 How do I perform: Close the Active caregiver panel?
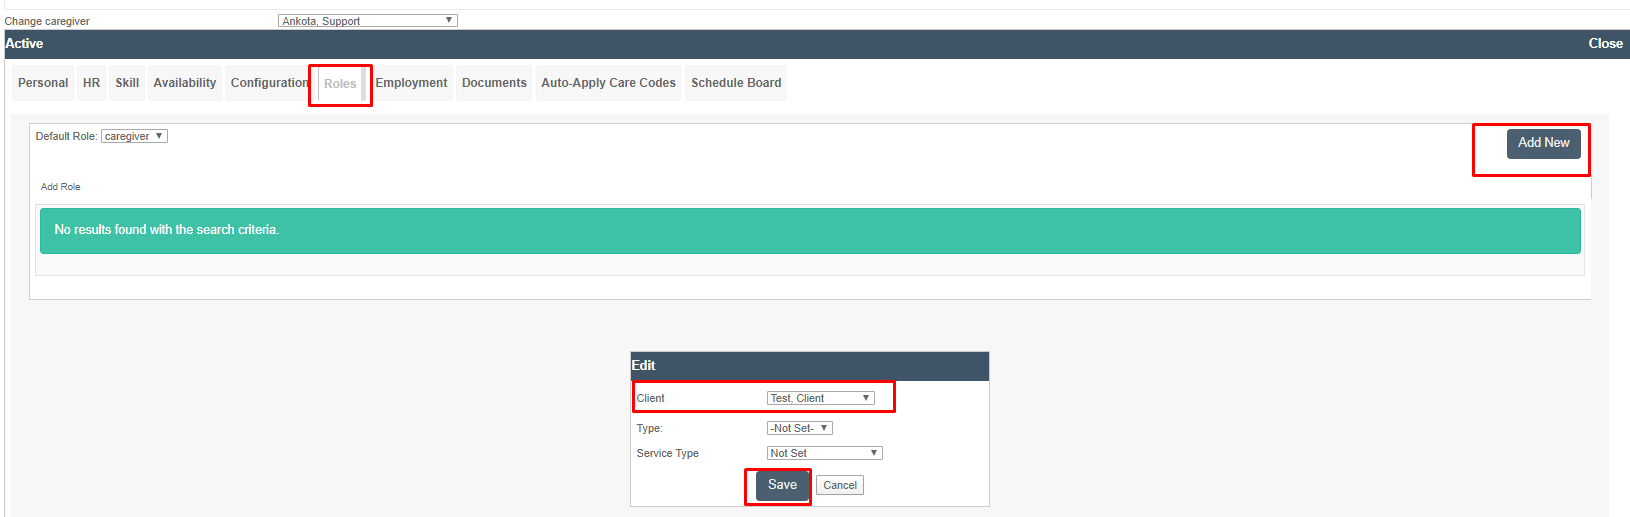(1605, 43)
